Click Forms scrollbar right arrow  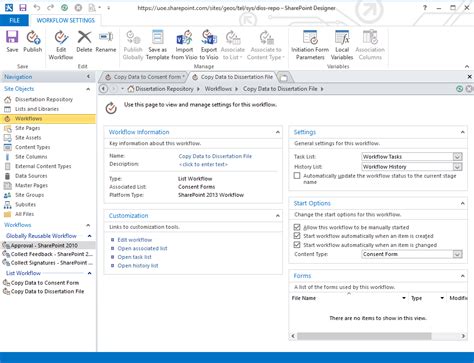[463, 336]
